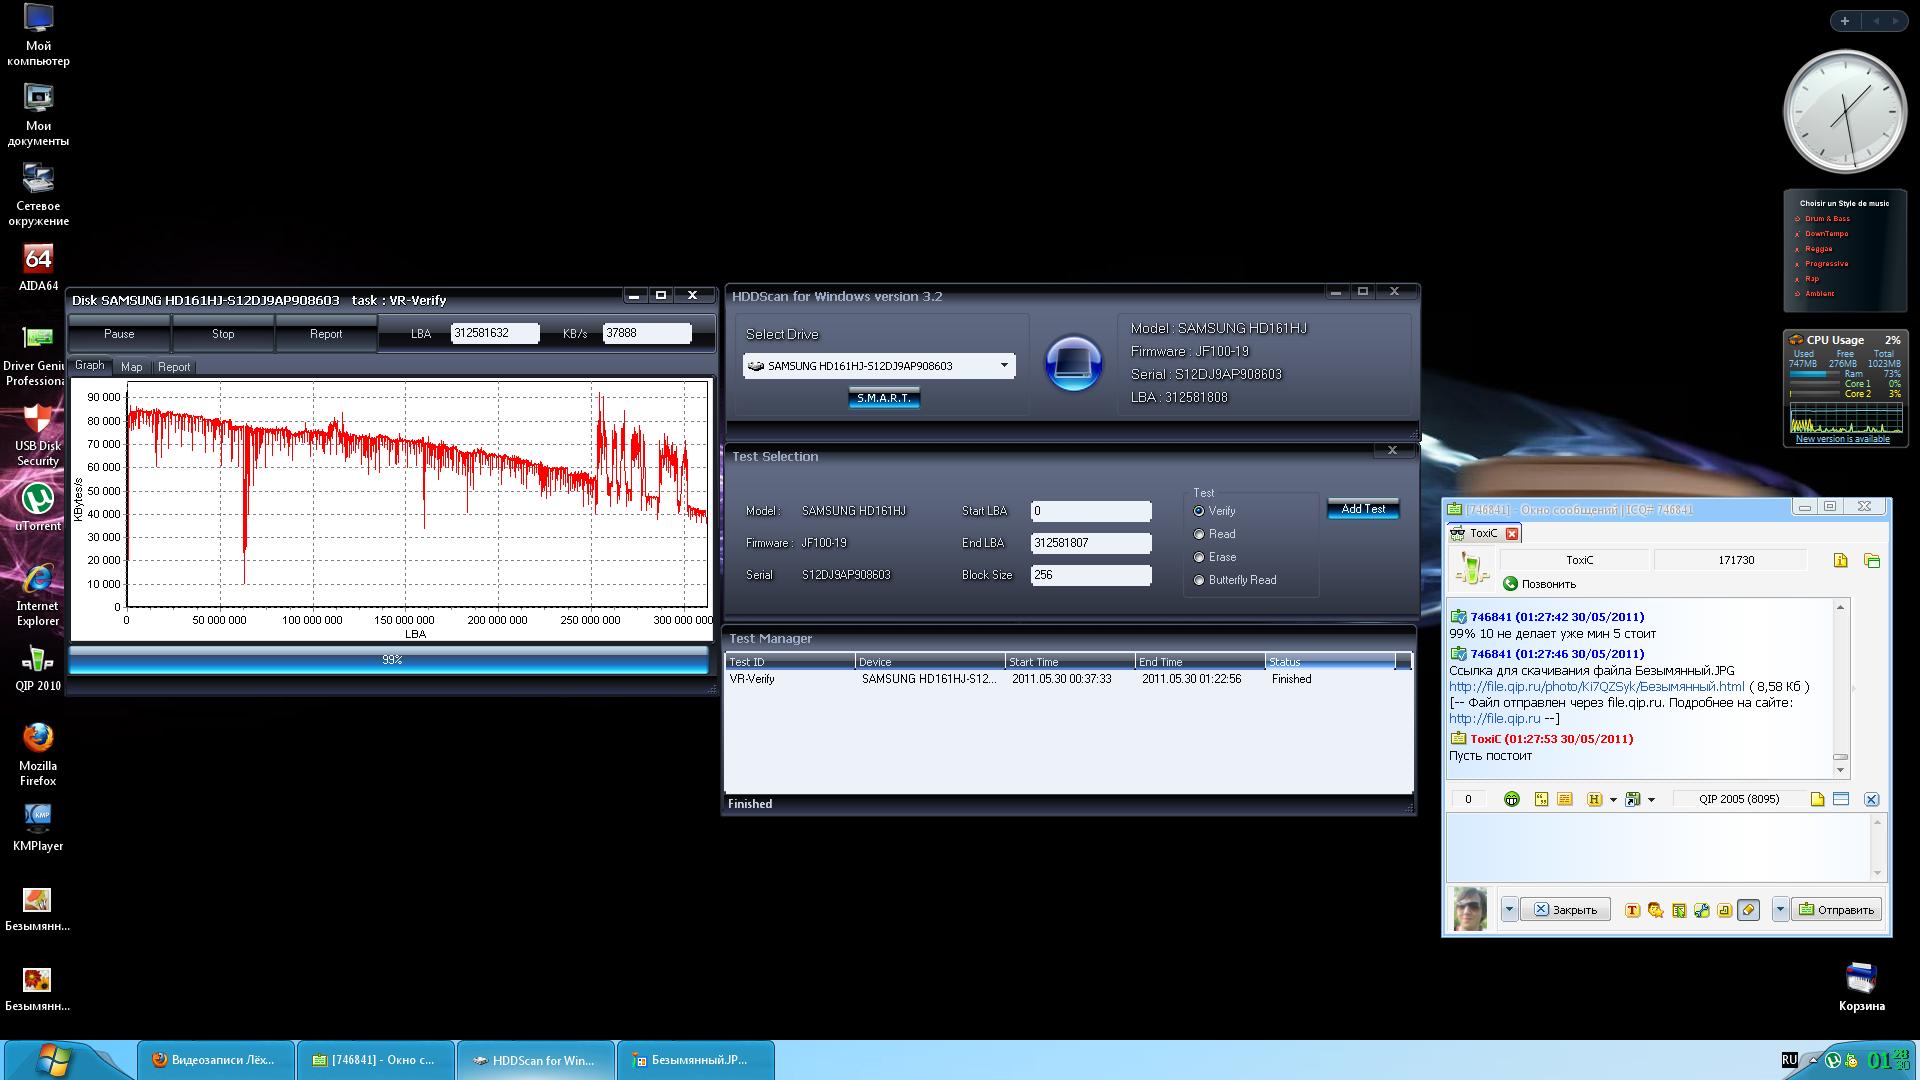Open the Сетевое окружение desktop icon

38,194
